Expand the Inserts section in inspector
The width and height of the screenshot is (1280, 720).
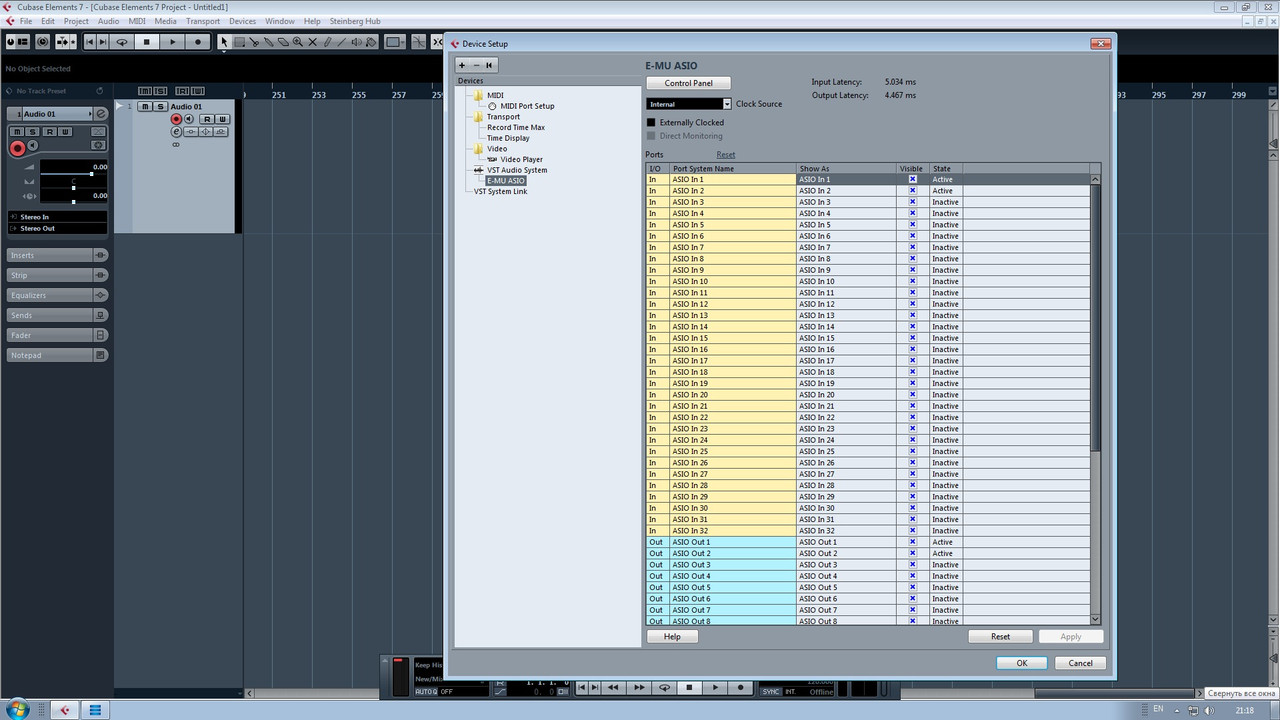coord(57,255)
